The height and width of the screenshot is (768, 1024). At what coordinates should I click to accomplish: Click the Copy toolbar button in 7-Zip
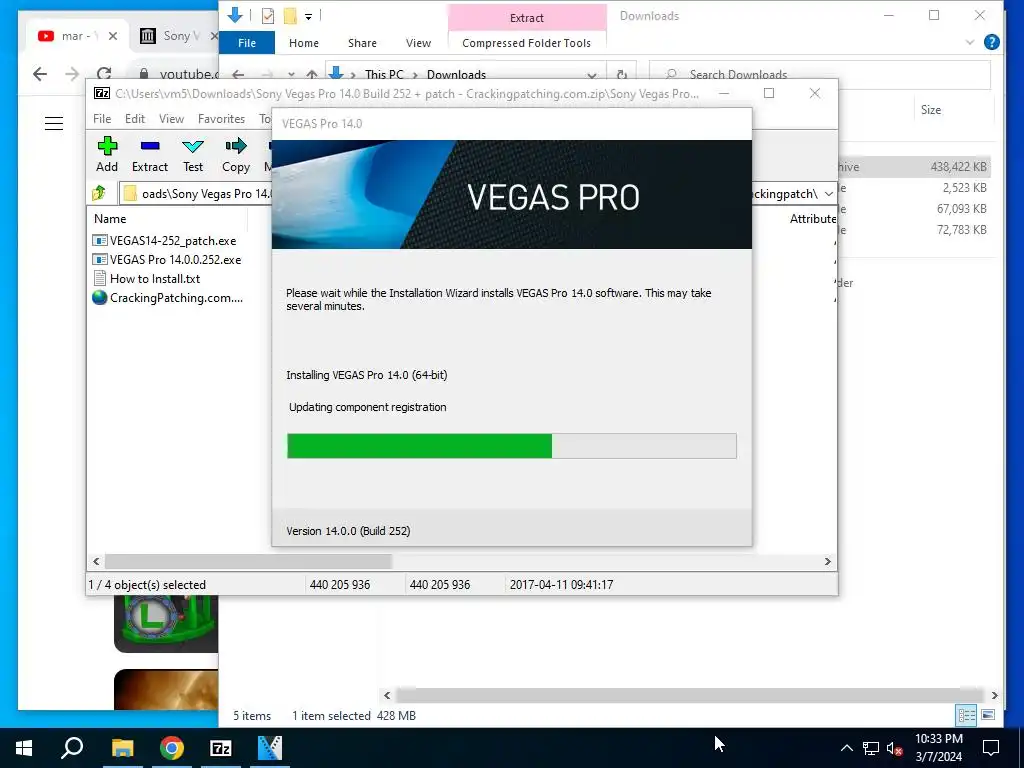click(236, 155)
